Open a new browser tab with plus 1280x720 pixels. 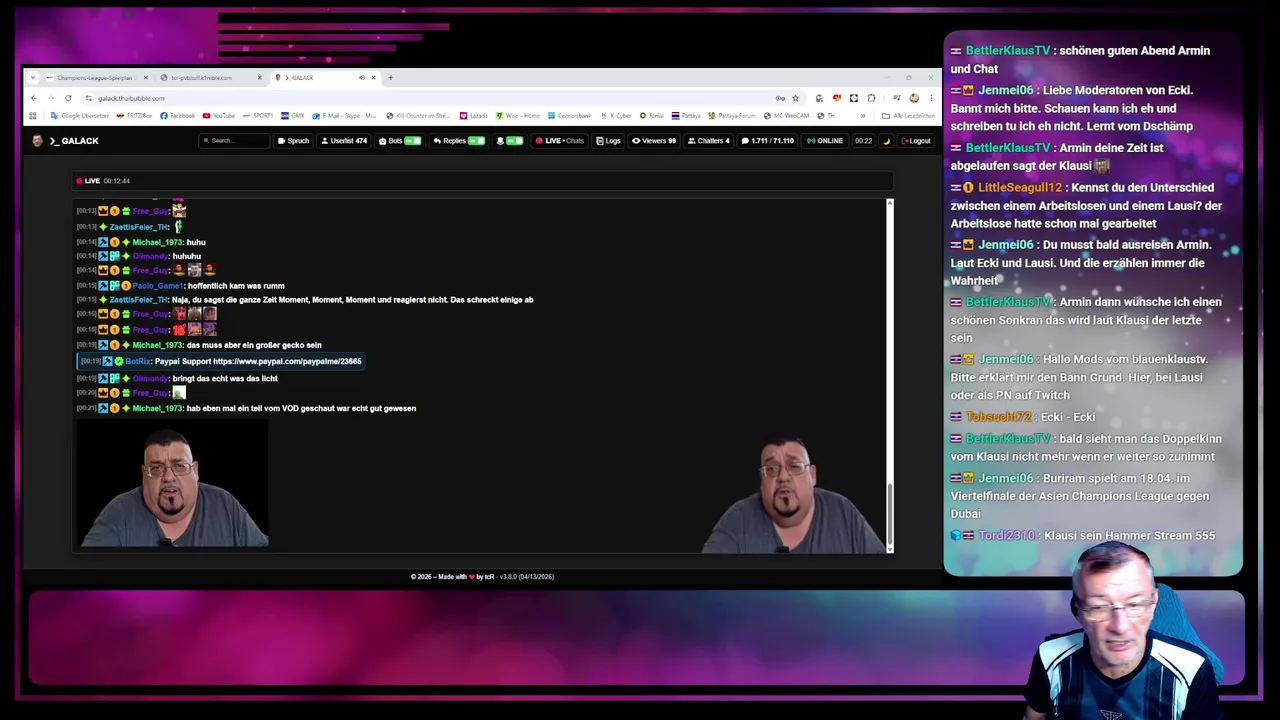point(391,78)
